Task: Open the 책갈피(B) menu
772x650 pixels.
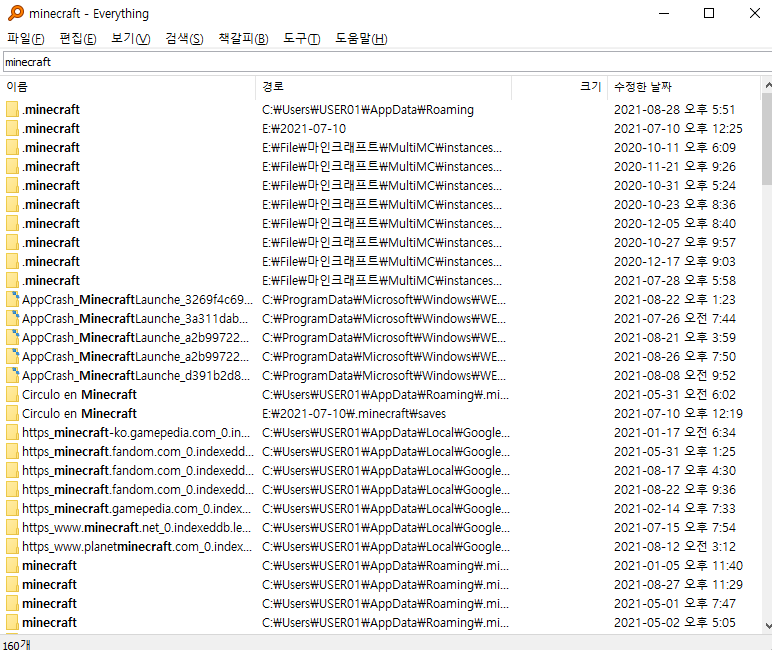Action: 243,39
